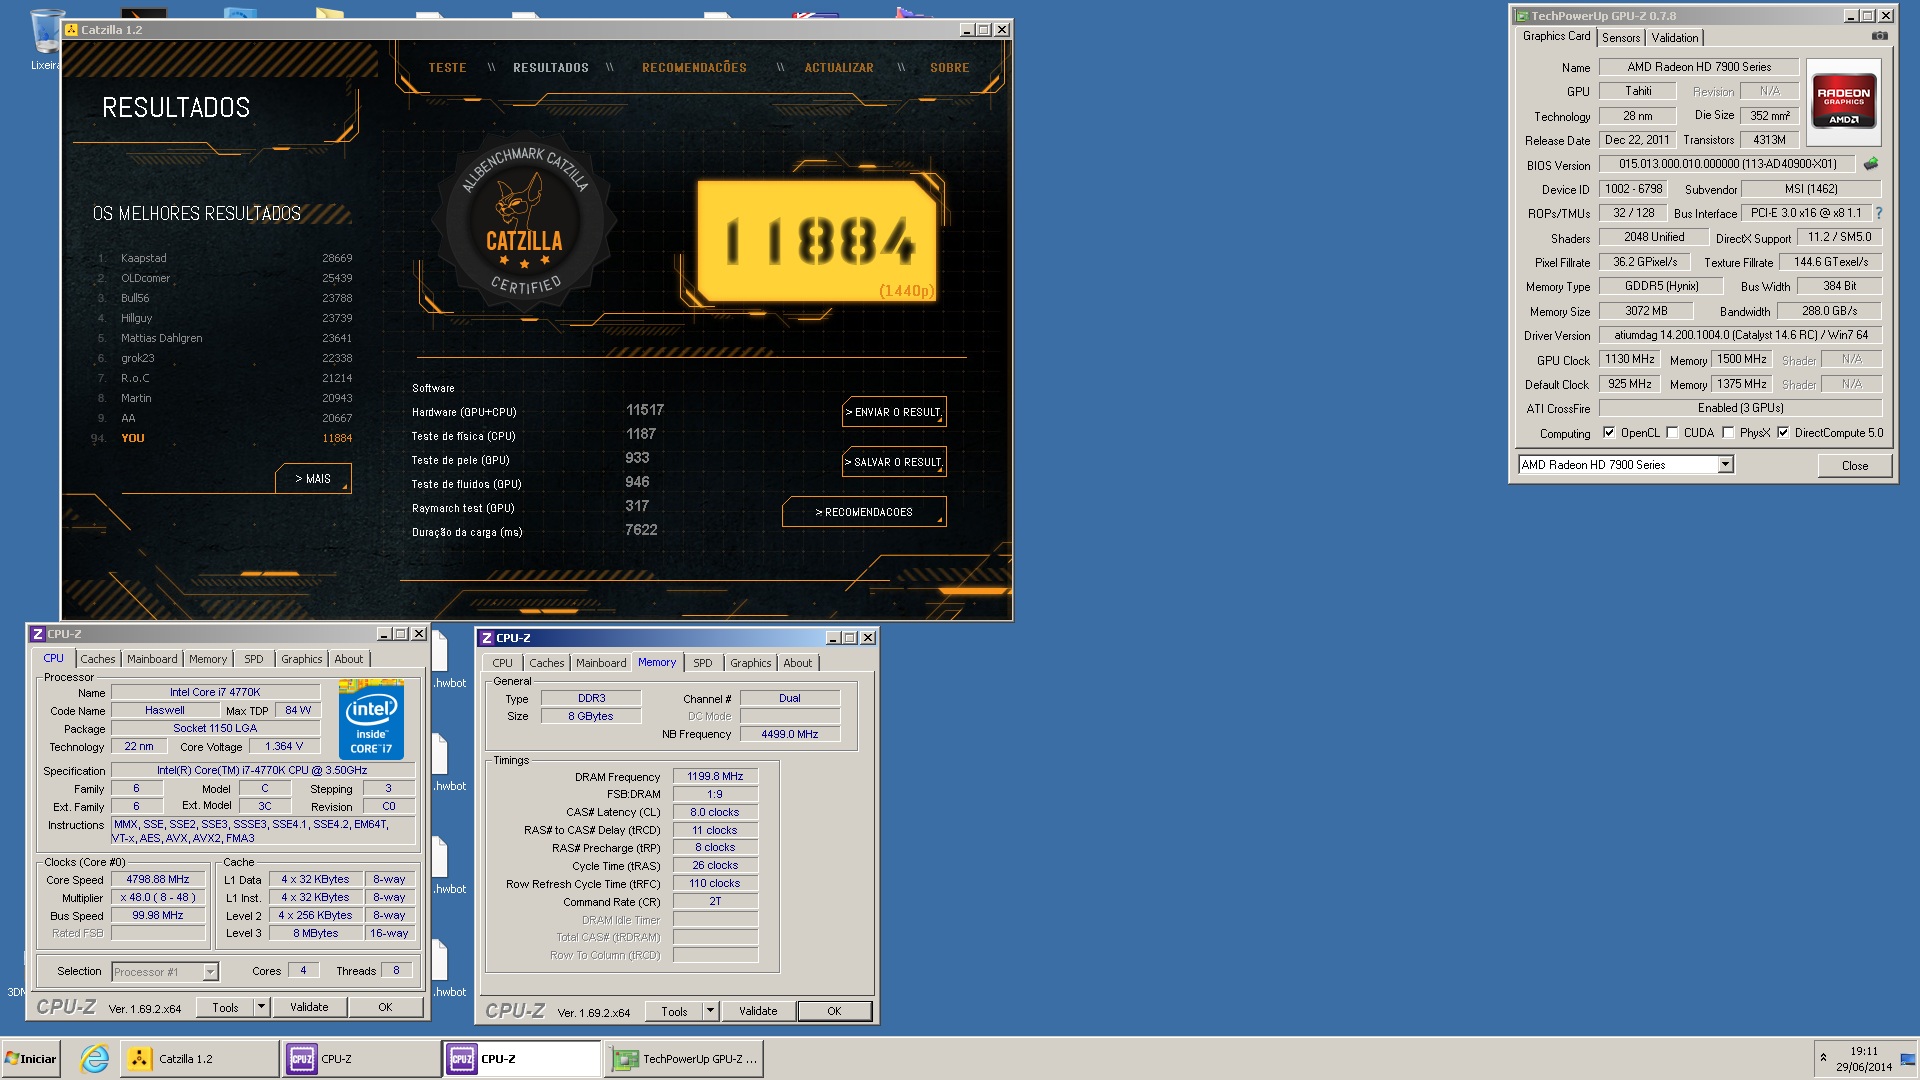Toggle the CUDA checkbox in GPU-Z
Viewport: 1920px width, 1080px height.
pos(1672,433)
